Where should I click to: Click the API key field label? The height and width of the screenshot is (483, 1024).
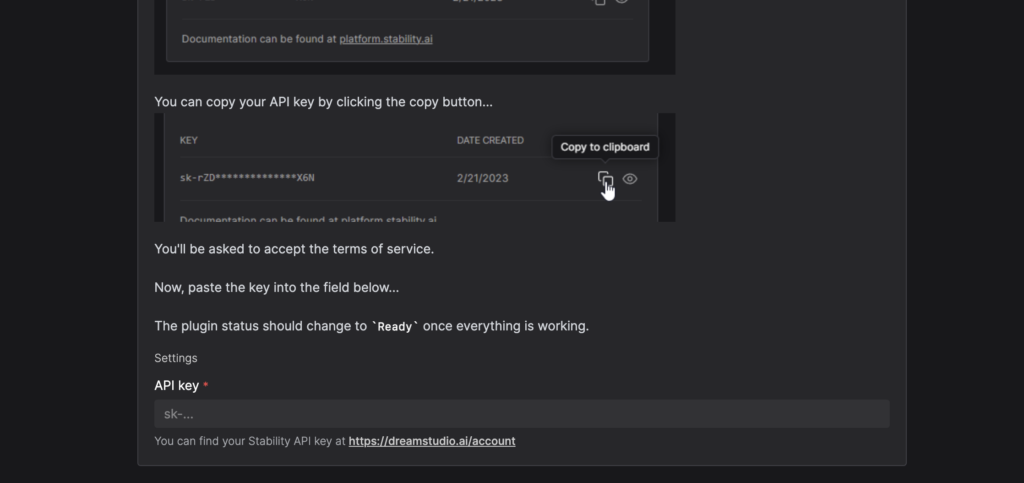176,386
